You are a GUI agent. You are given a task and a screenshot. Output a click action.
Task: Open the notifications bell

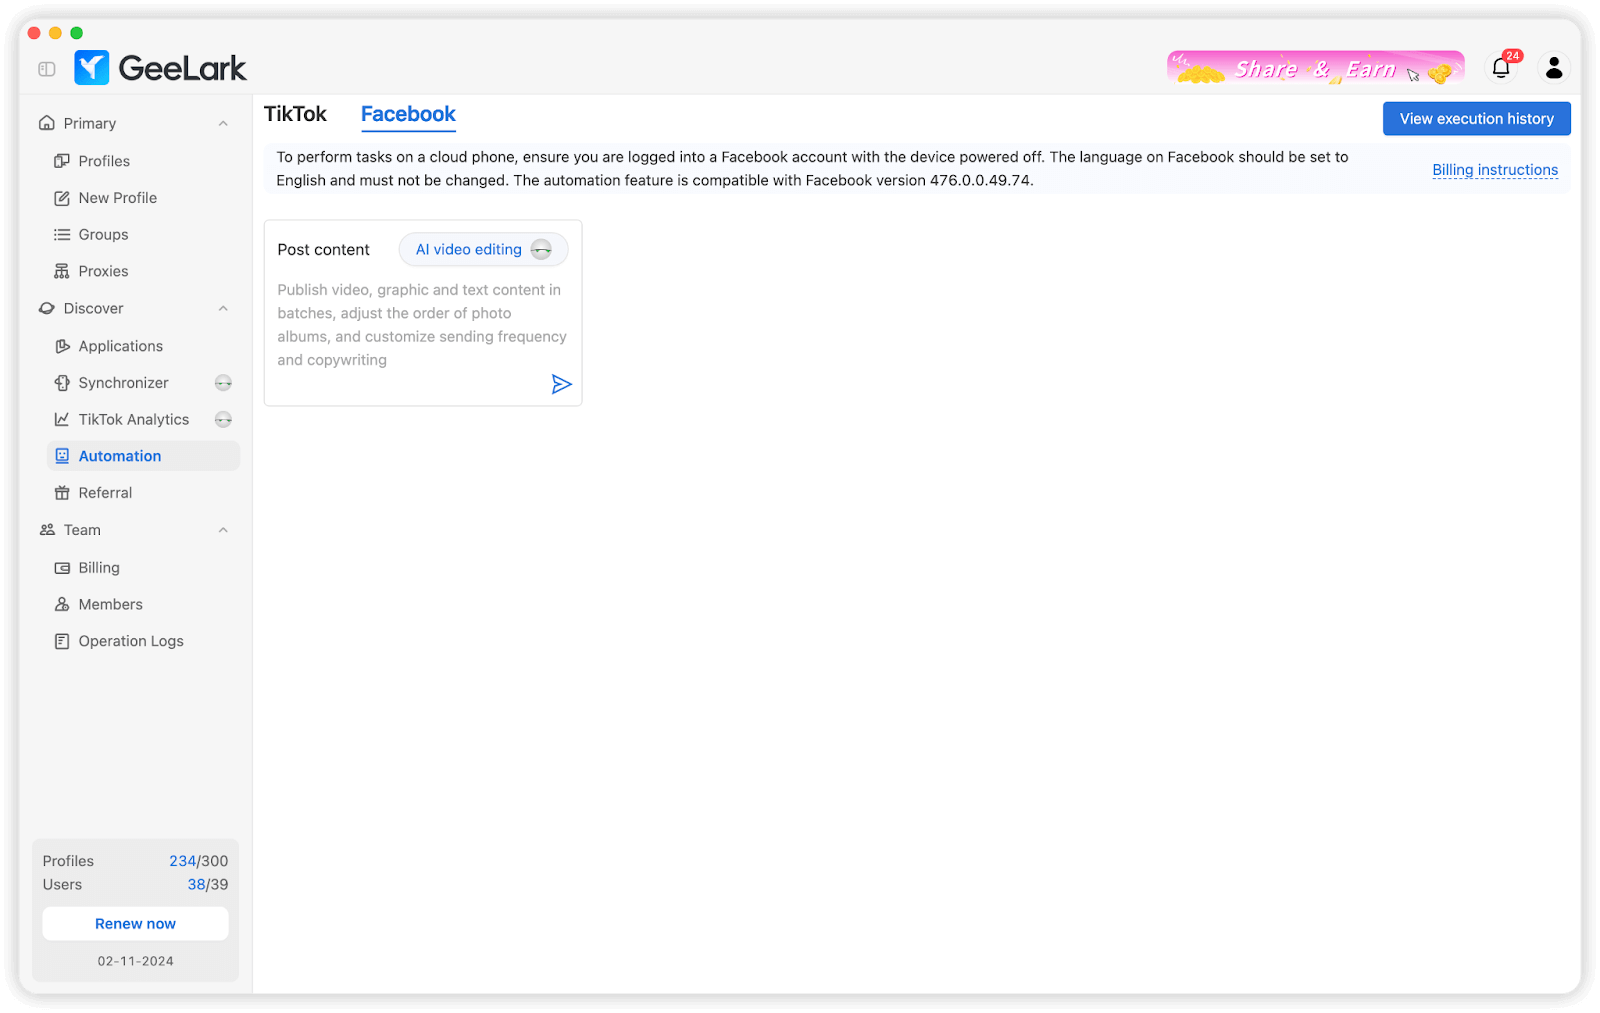(1501, 68)
